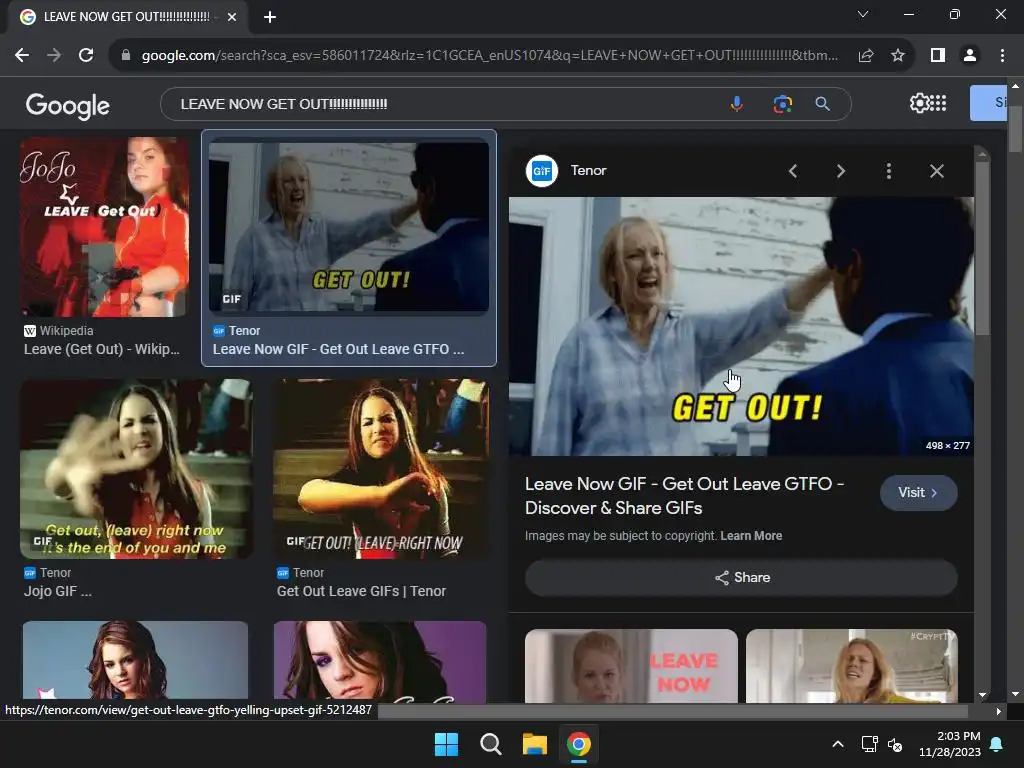
Task: Click the preview panel vertical scrollbar
Action: coord(982,248)
